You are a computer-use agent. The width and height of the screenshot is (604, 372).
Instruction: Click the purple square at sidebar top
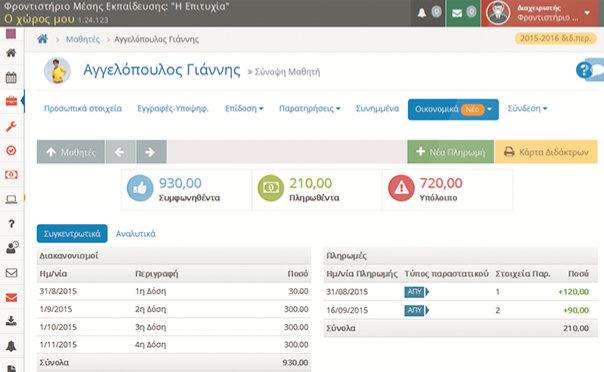(x=11, y=34)
